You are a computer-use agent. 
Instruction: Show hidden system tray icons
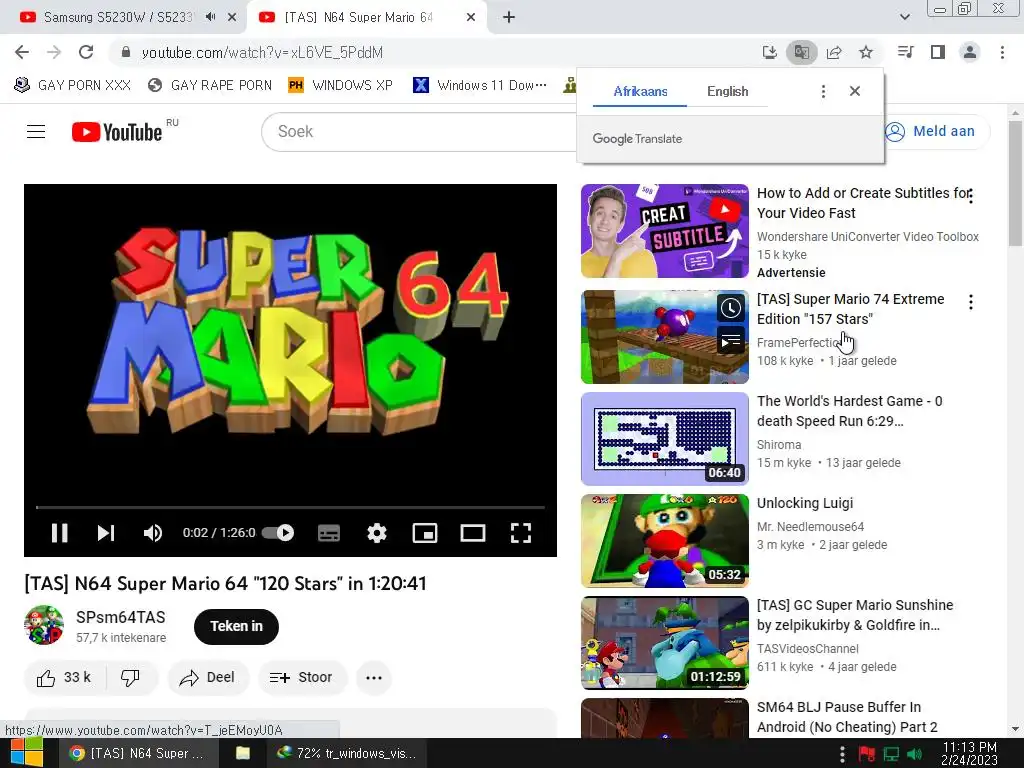[x=842, y=754]
